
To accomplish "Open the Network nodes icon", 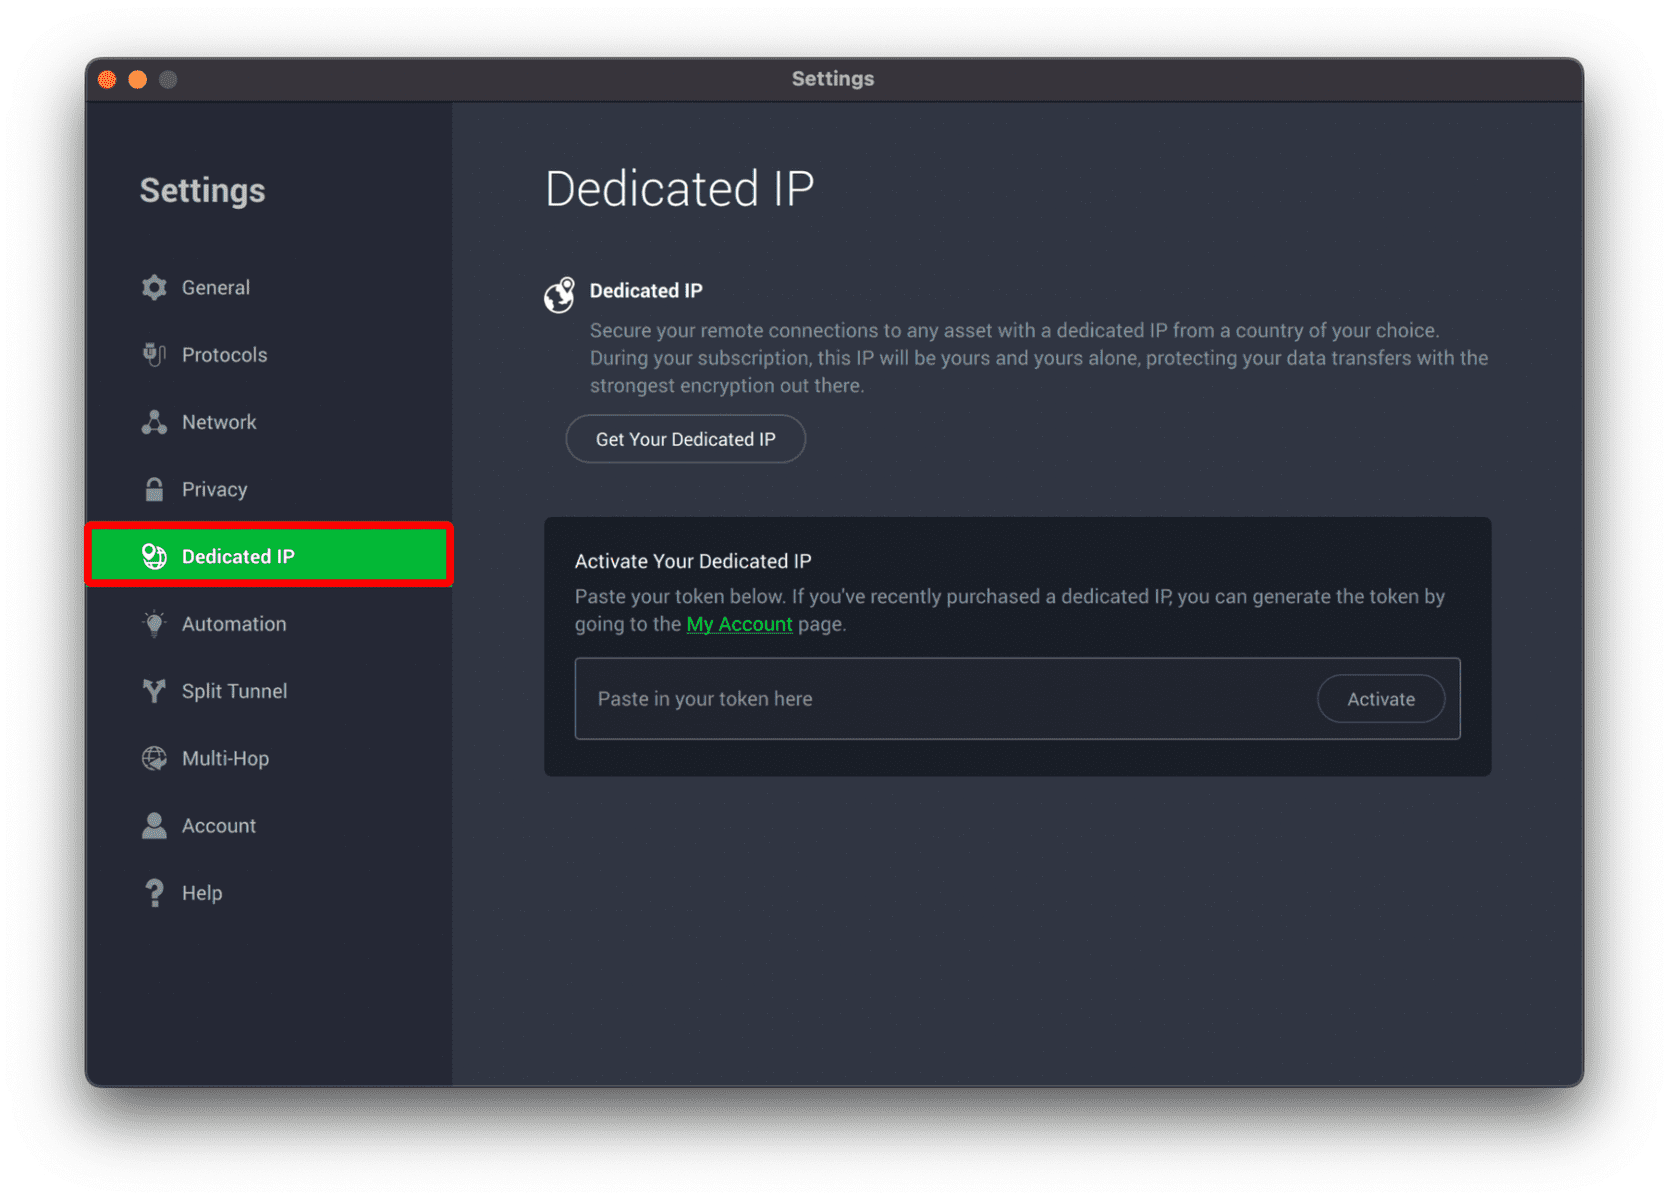I will [154, 422].
